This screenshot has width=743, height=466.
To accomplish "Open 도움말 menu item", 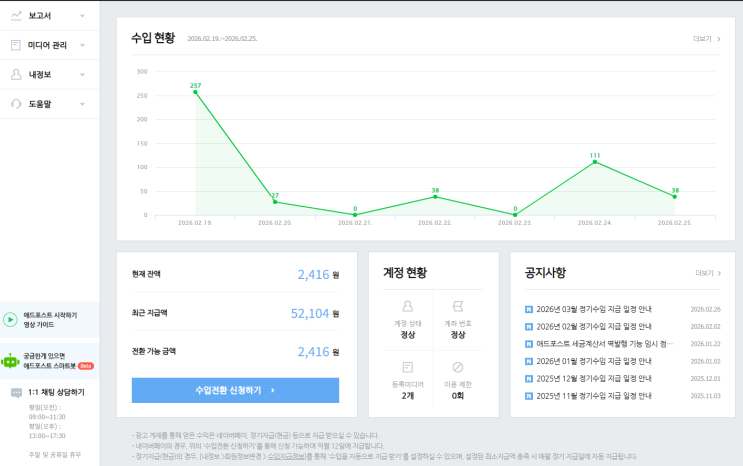I will click(x=50, y=104).
